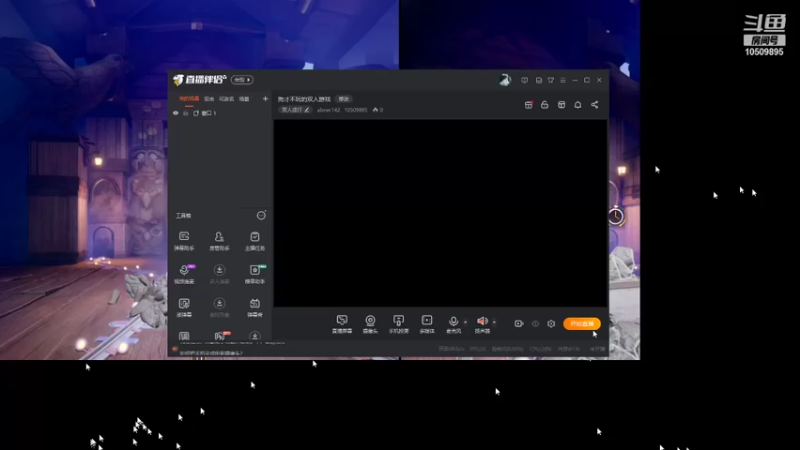
Task: Open mobile screen casting (手机投屏) source
Action: [x=398, y=324]
